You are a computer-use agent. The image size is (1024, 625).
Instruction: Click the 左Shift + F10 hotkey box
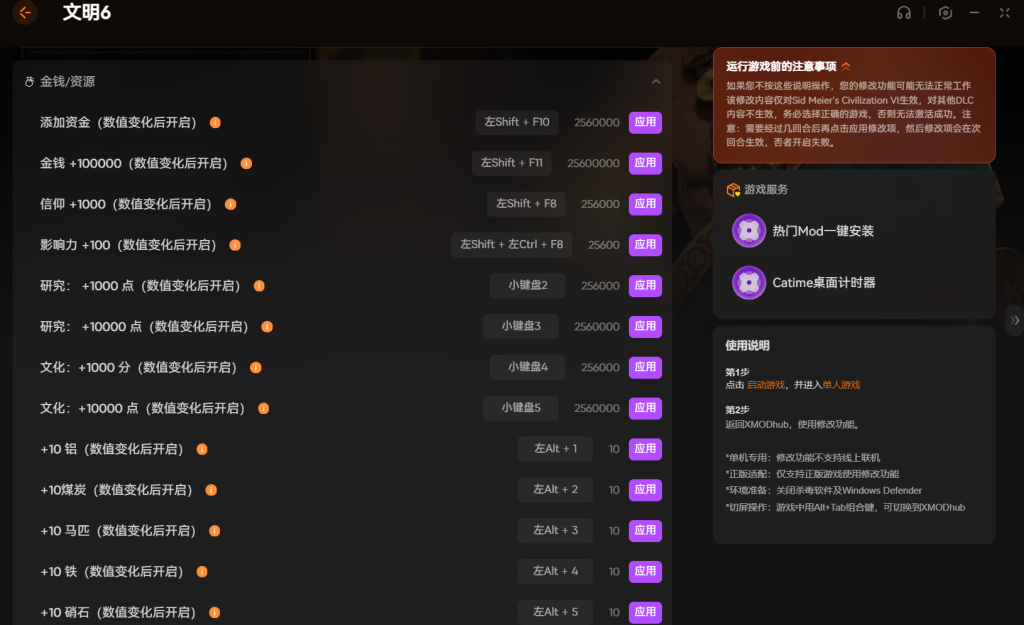[517, 122]
